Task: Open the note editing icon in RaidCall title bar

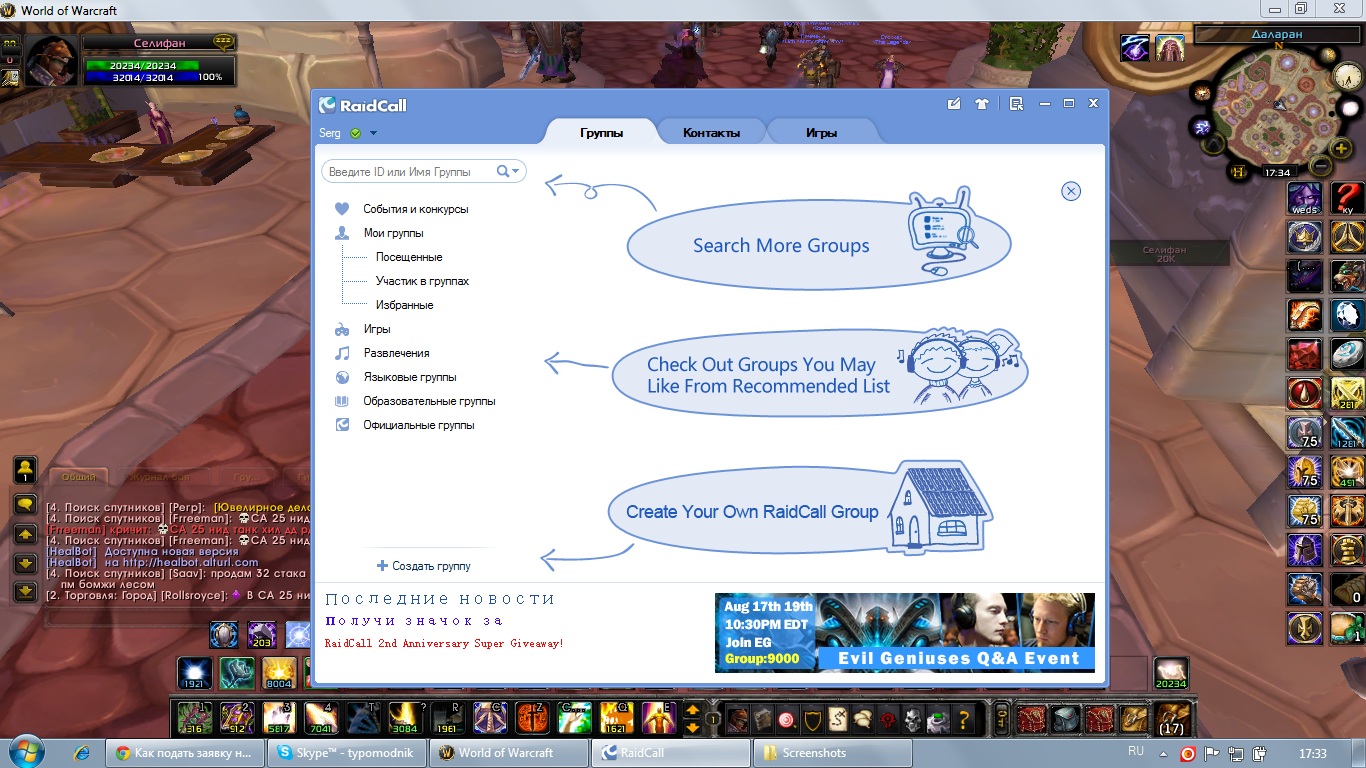Action: pyautogui.click(x=954, y=103)
